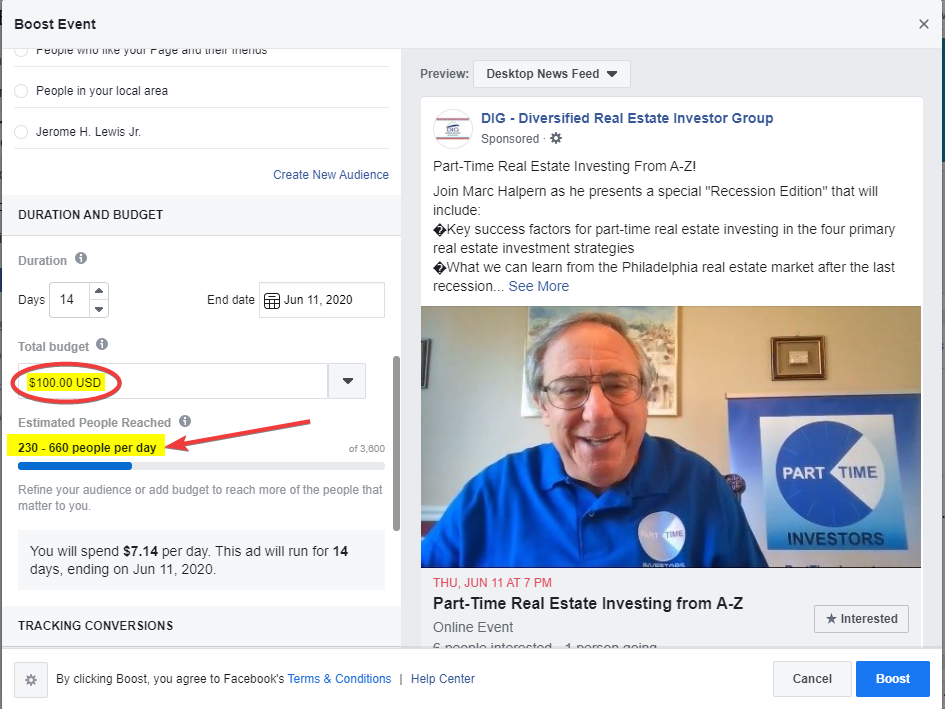Click the 230 - 660 people per day text
Image resolution: width=945 pixels, height=709 pixels.
point(87,448)
